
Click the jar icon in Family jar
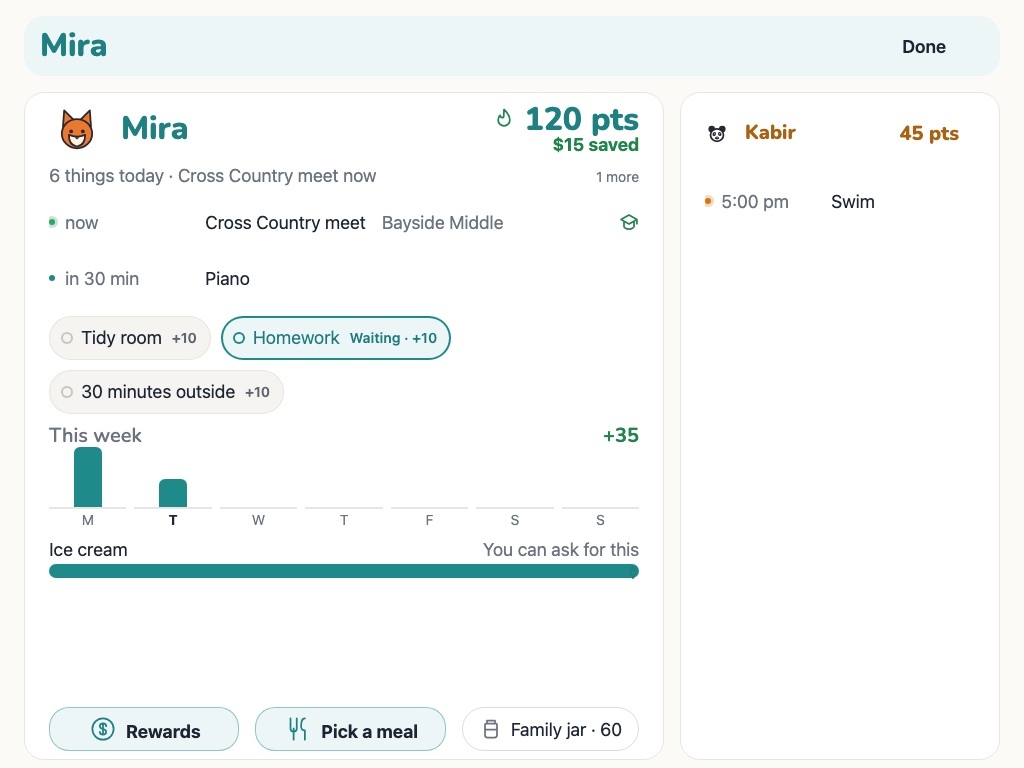pyautogui.click(x=491, y=729)
